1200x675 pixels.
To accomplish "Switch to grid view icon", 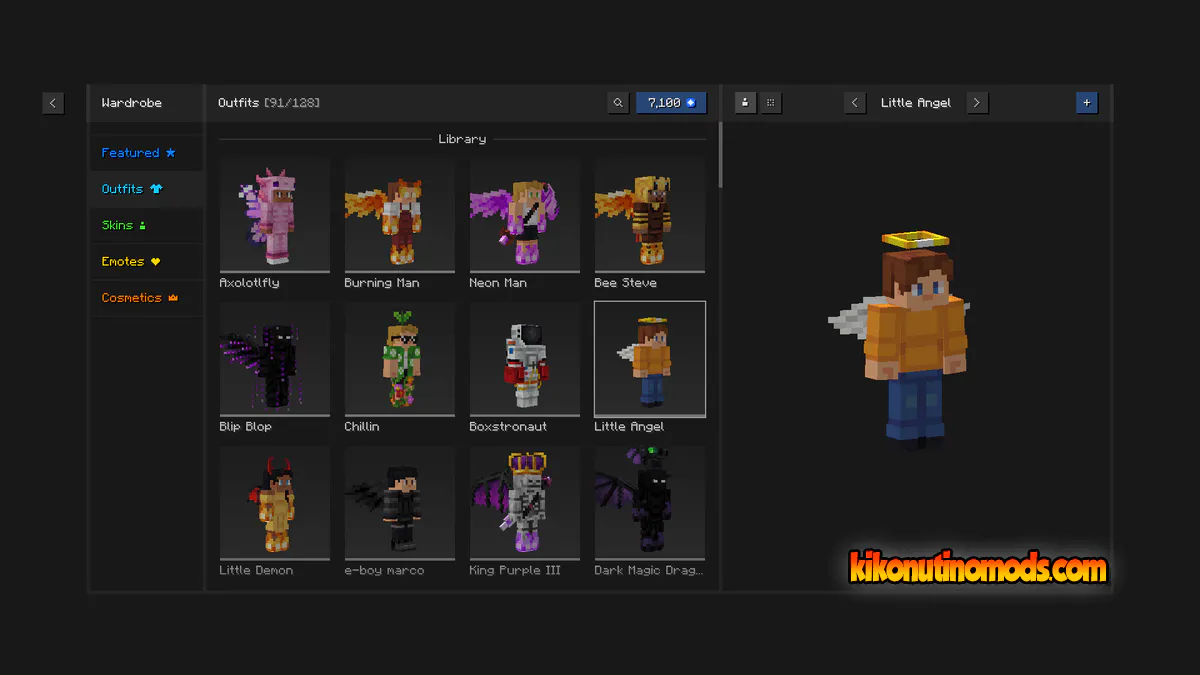I will [x=770, y=103].
